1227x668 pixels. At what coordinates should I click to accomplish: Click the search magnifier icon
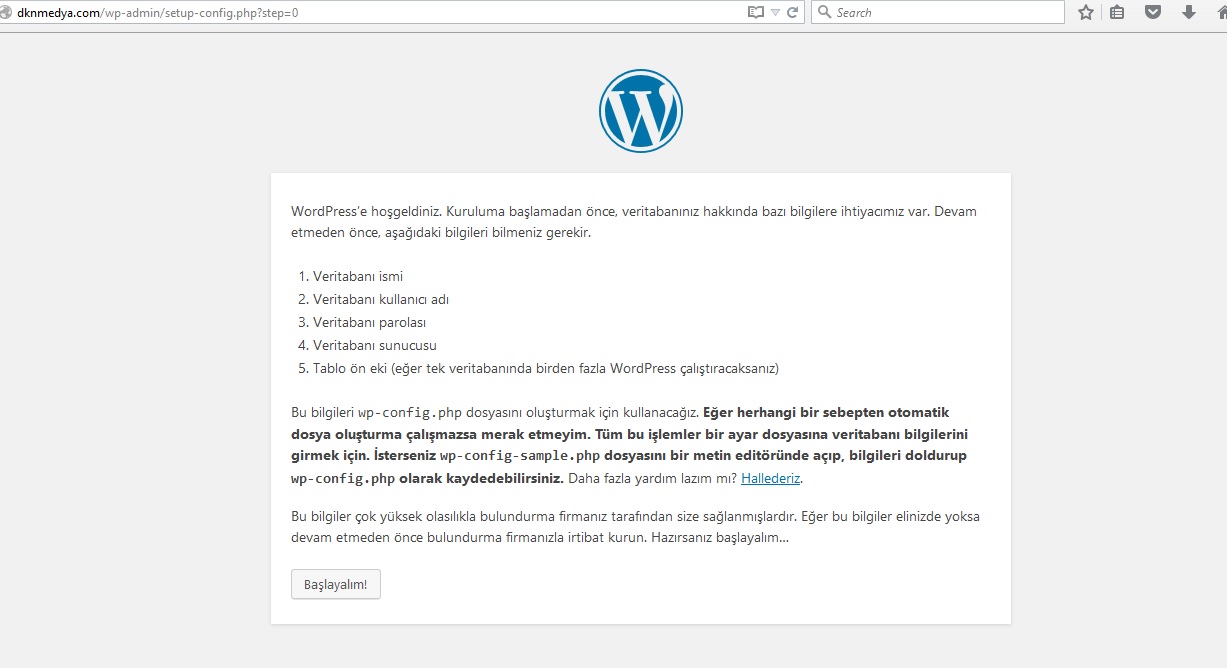[824, 12]
